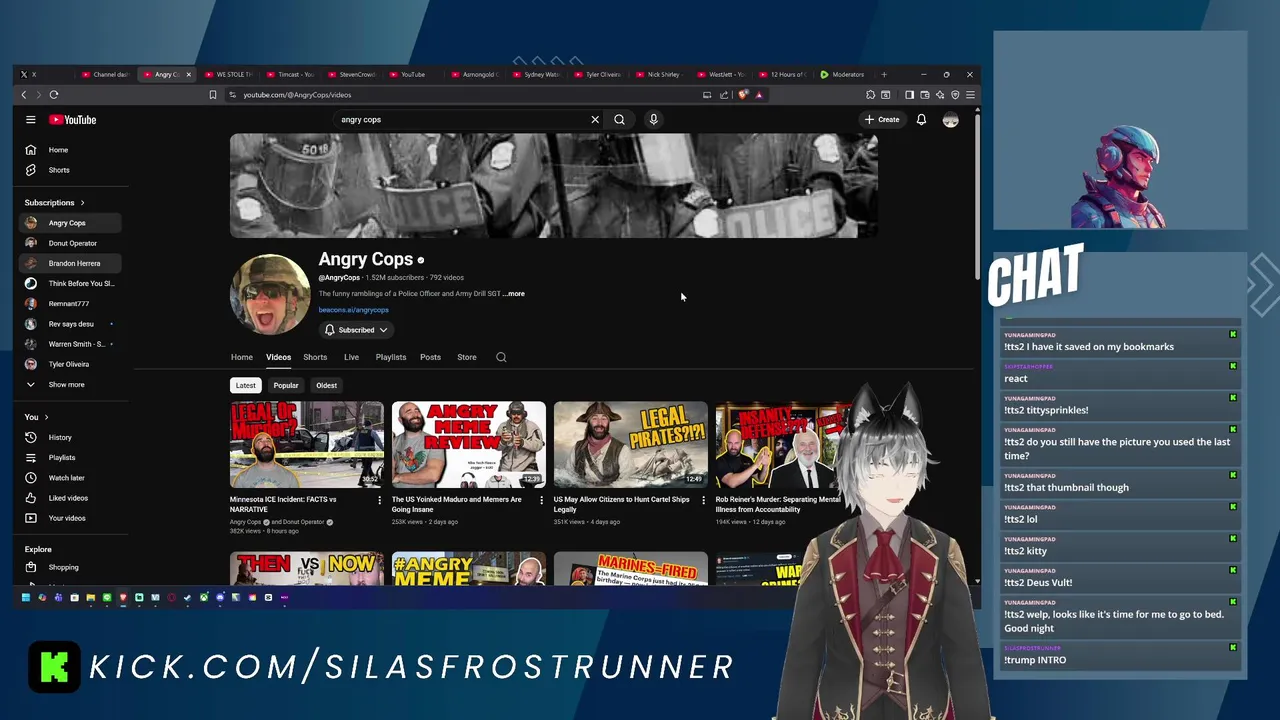The width and height of the screenshot is (1280, 720).
Task: Open Liked videos
Action: click(x=70, y=498)
